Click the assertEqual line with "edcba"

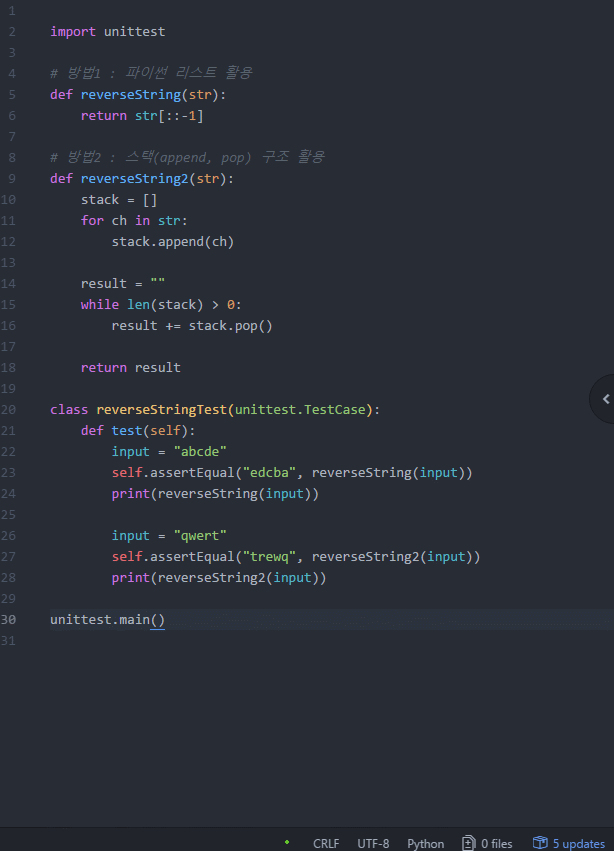point(292,473)
